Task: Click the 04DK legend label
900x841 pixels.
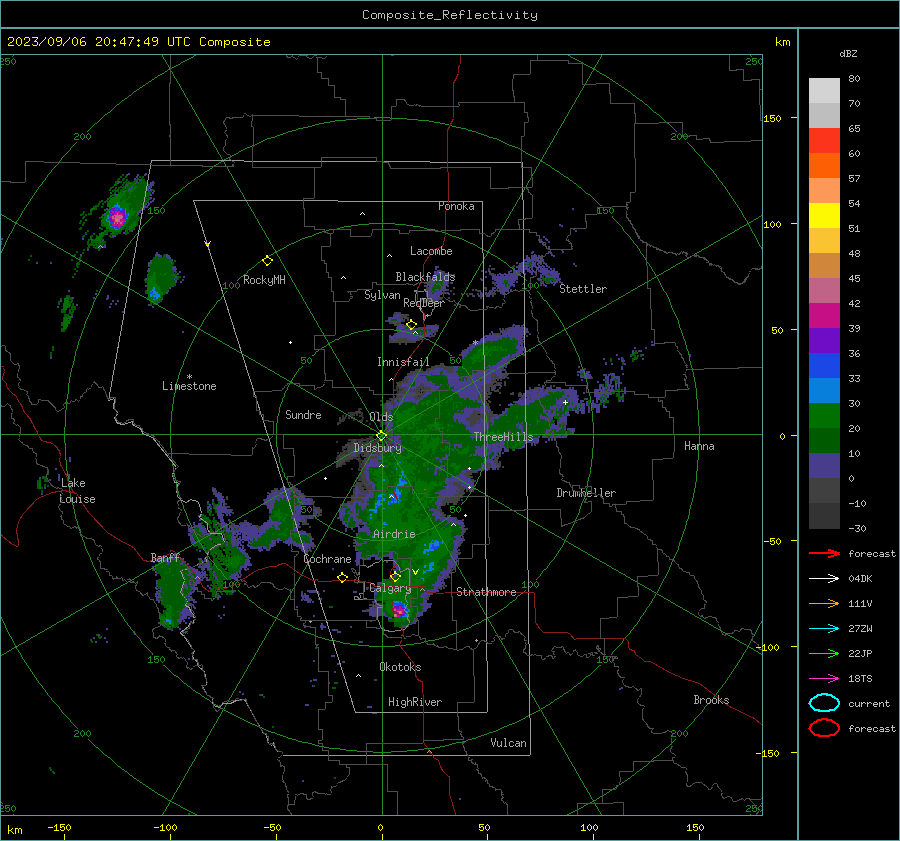Action: pyautogui.click(x=860, y=579)
